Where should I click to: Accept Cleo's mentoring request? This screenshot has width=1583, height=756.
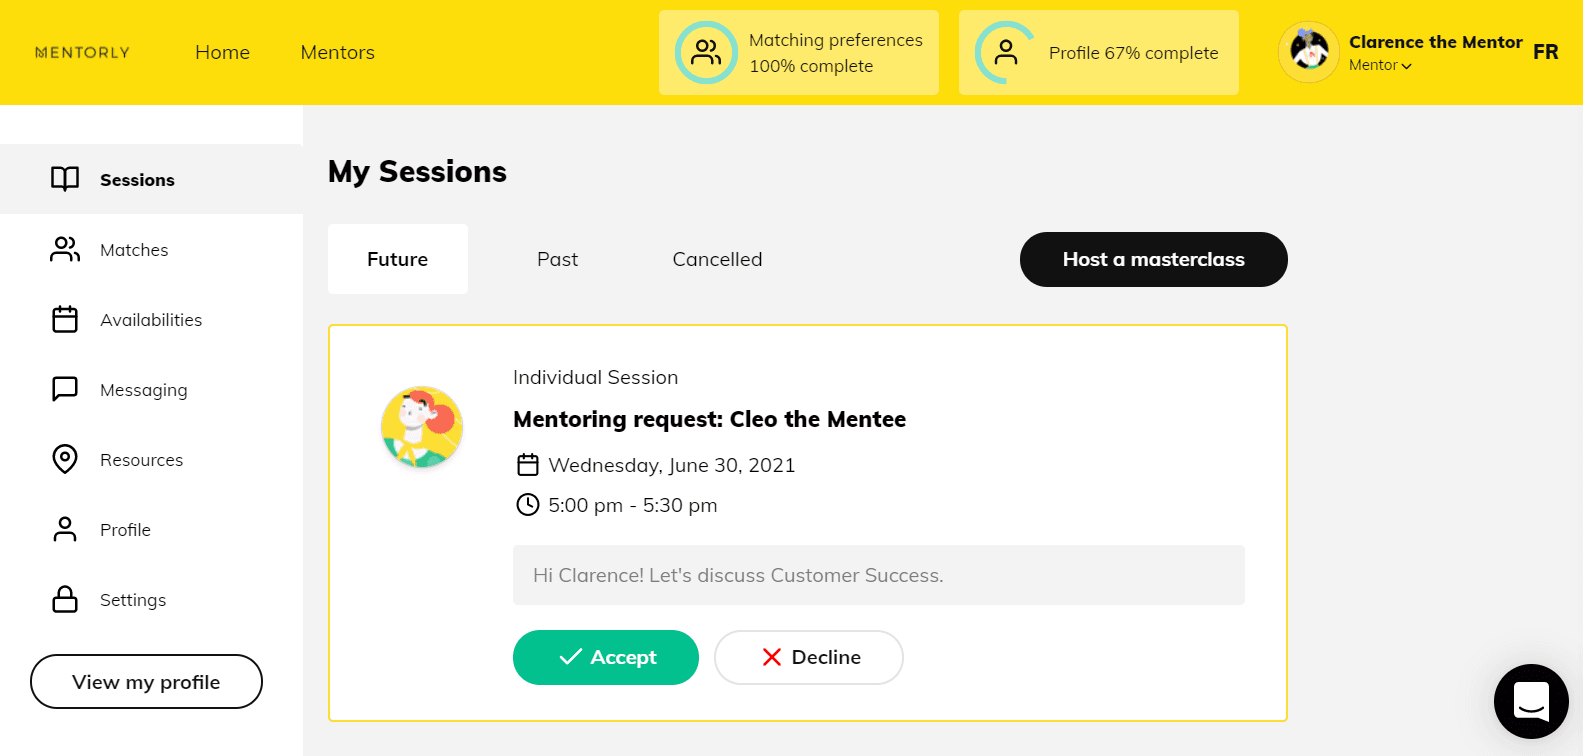[x=606, y=657]
